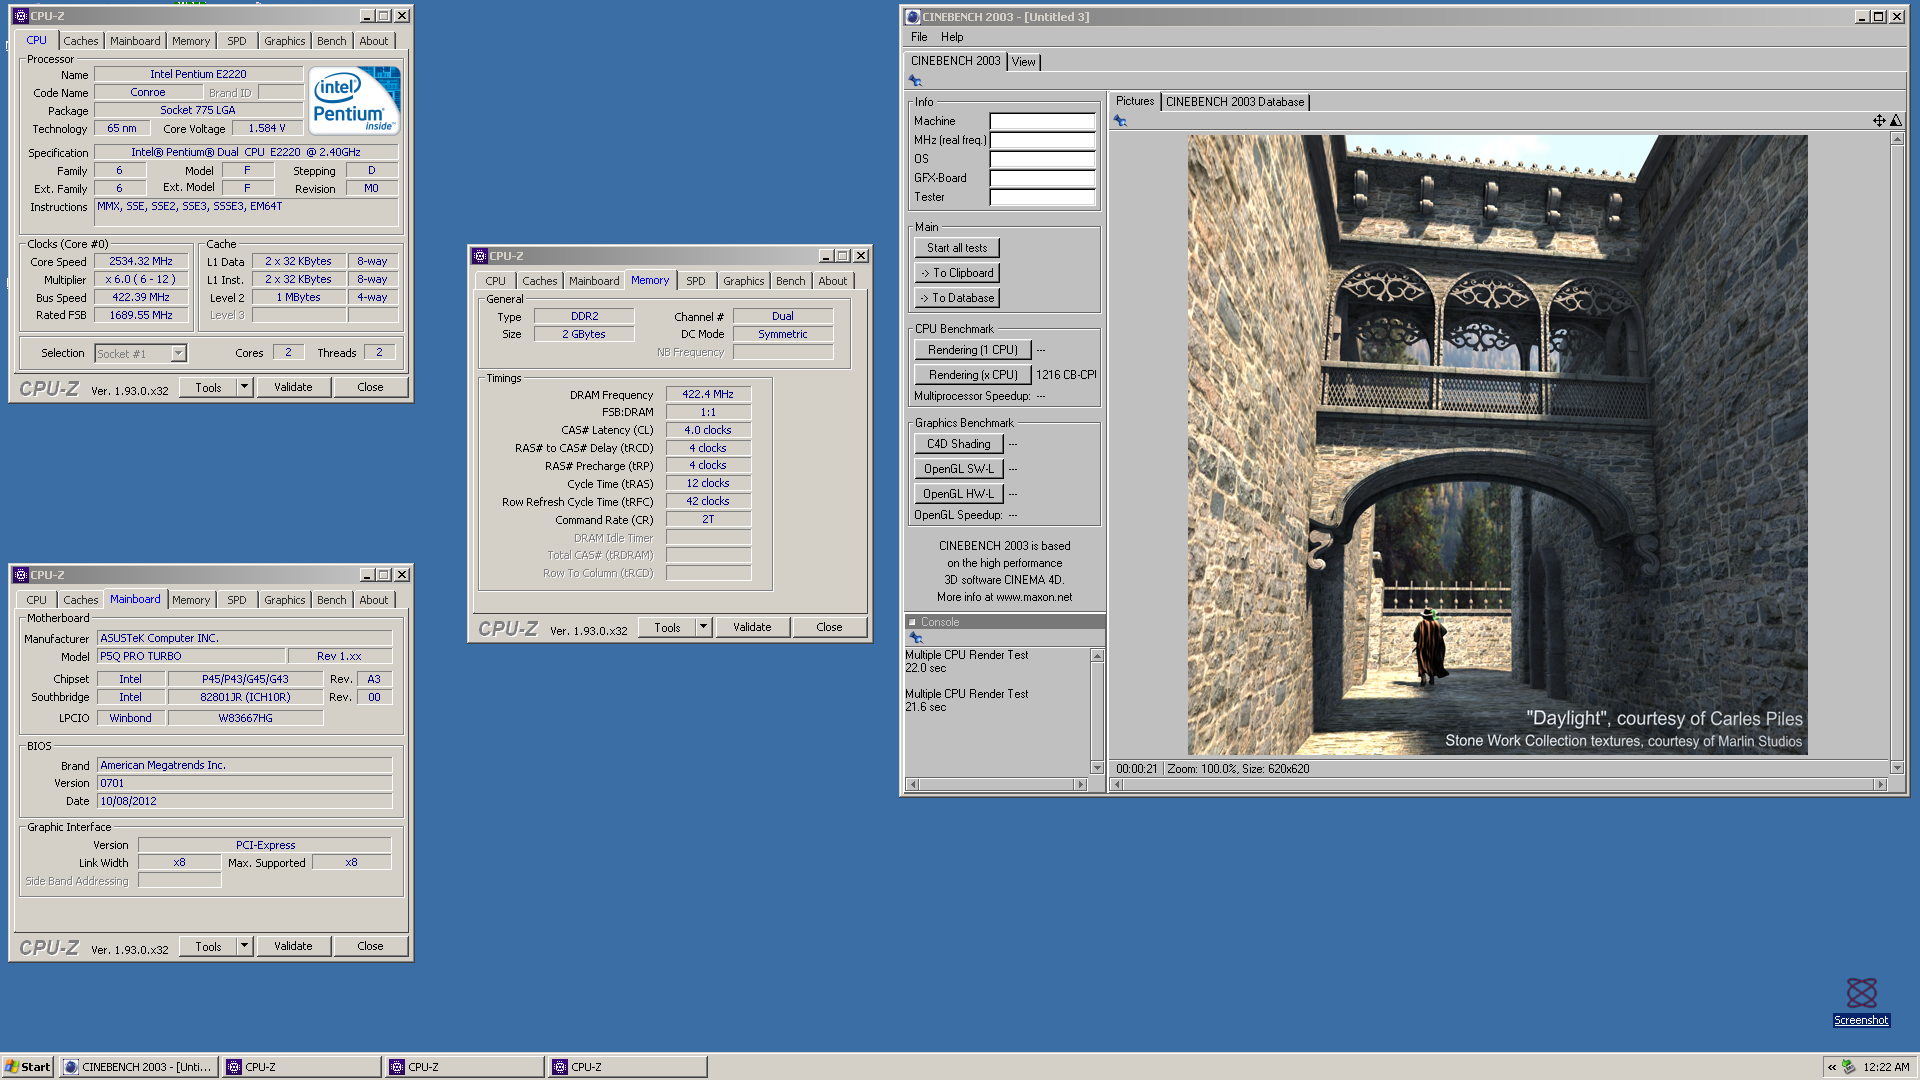Click into the Machine input field

1042,121
